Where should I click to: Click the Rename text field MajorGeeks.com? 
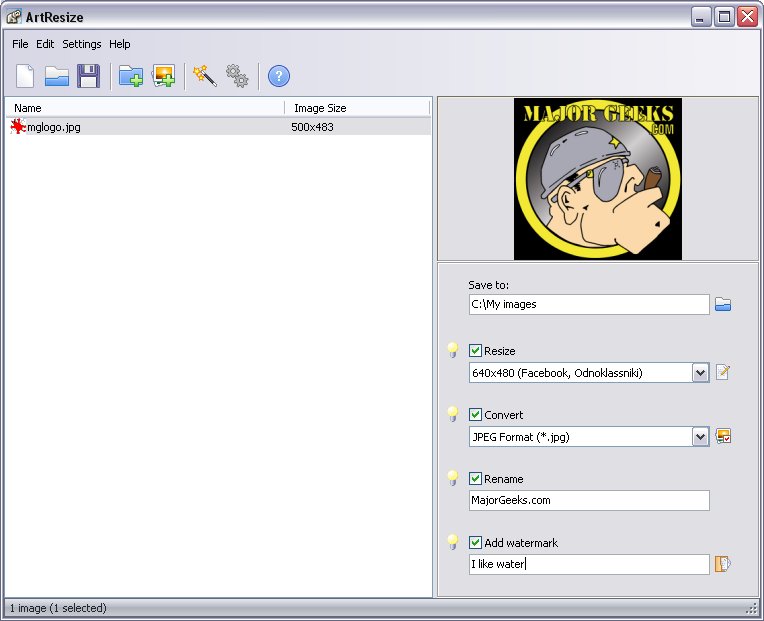point(589,500)
